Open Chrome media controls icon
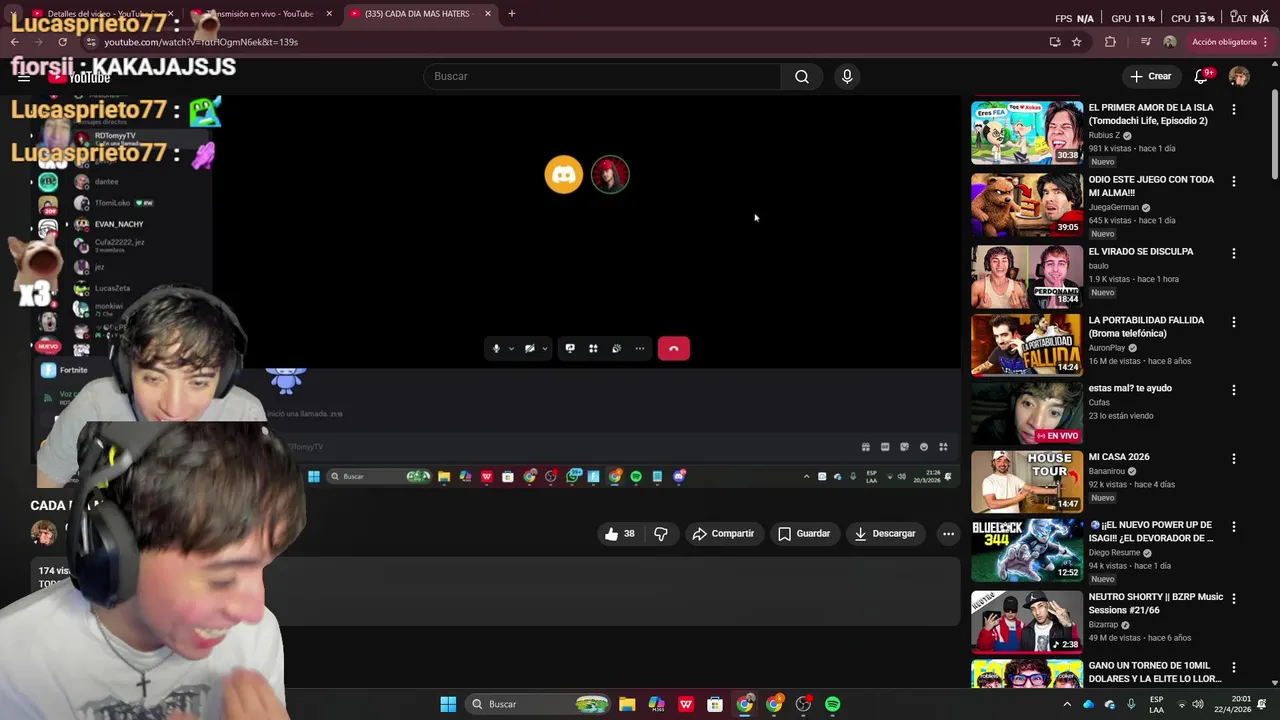1280x720 pixels. [x=1146, y=42]
